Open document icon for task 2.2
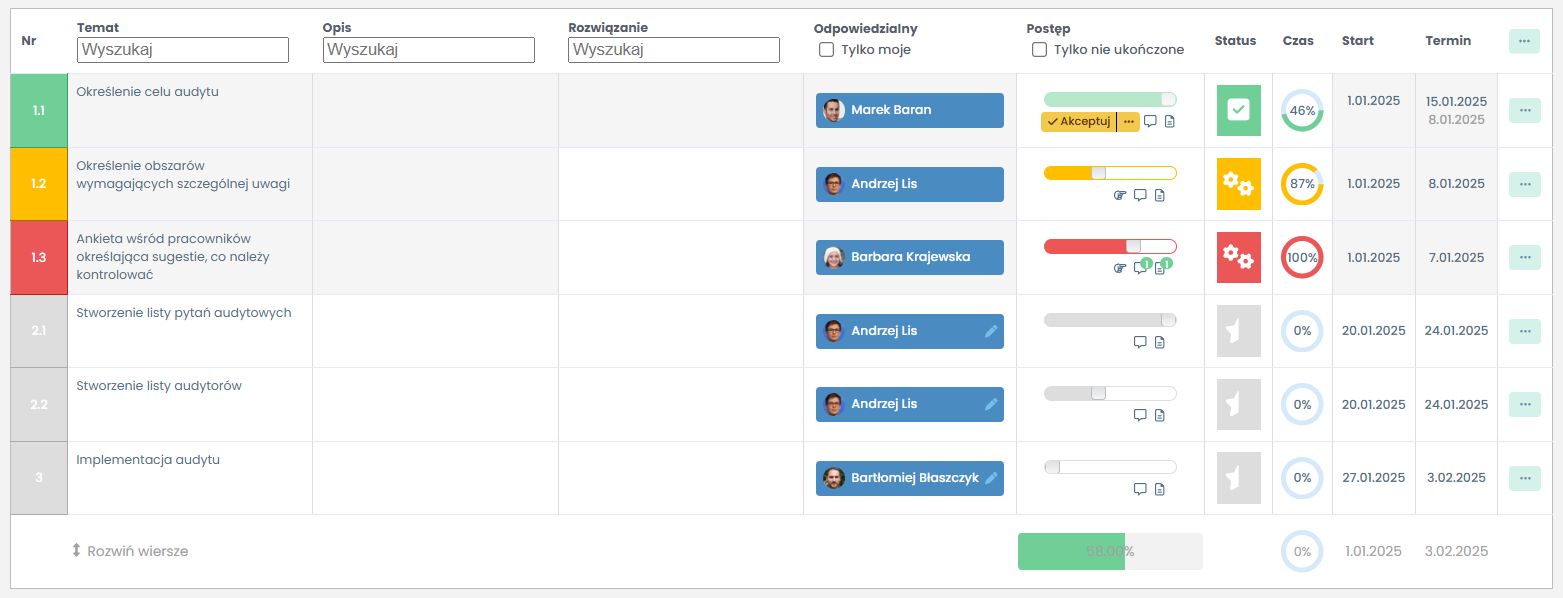This screenshot has height=598, width=1563. click(x=1160, y=415)
